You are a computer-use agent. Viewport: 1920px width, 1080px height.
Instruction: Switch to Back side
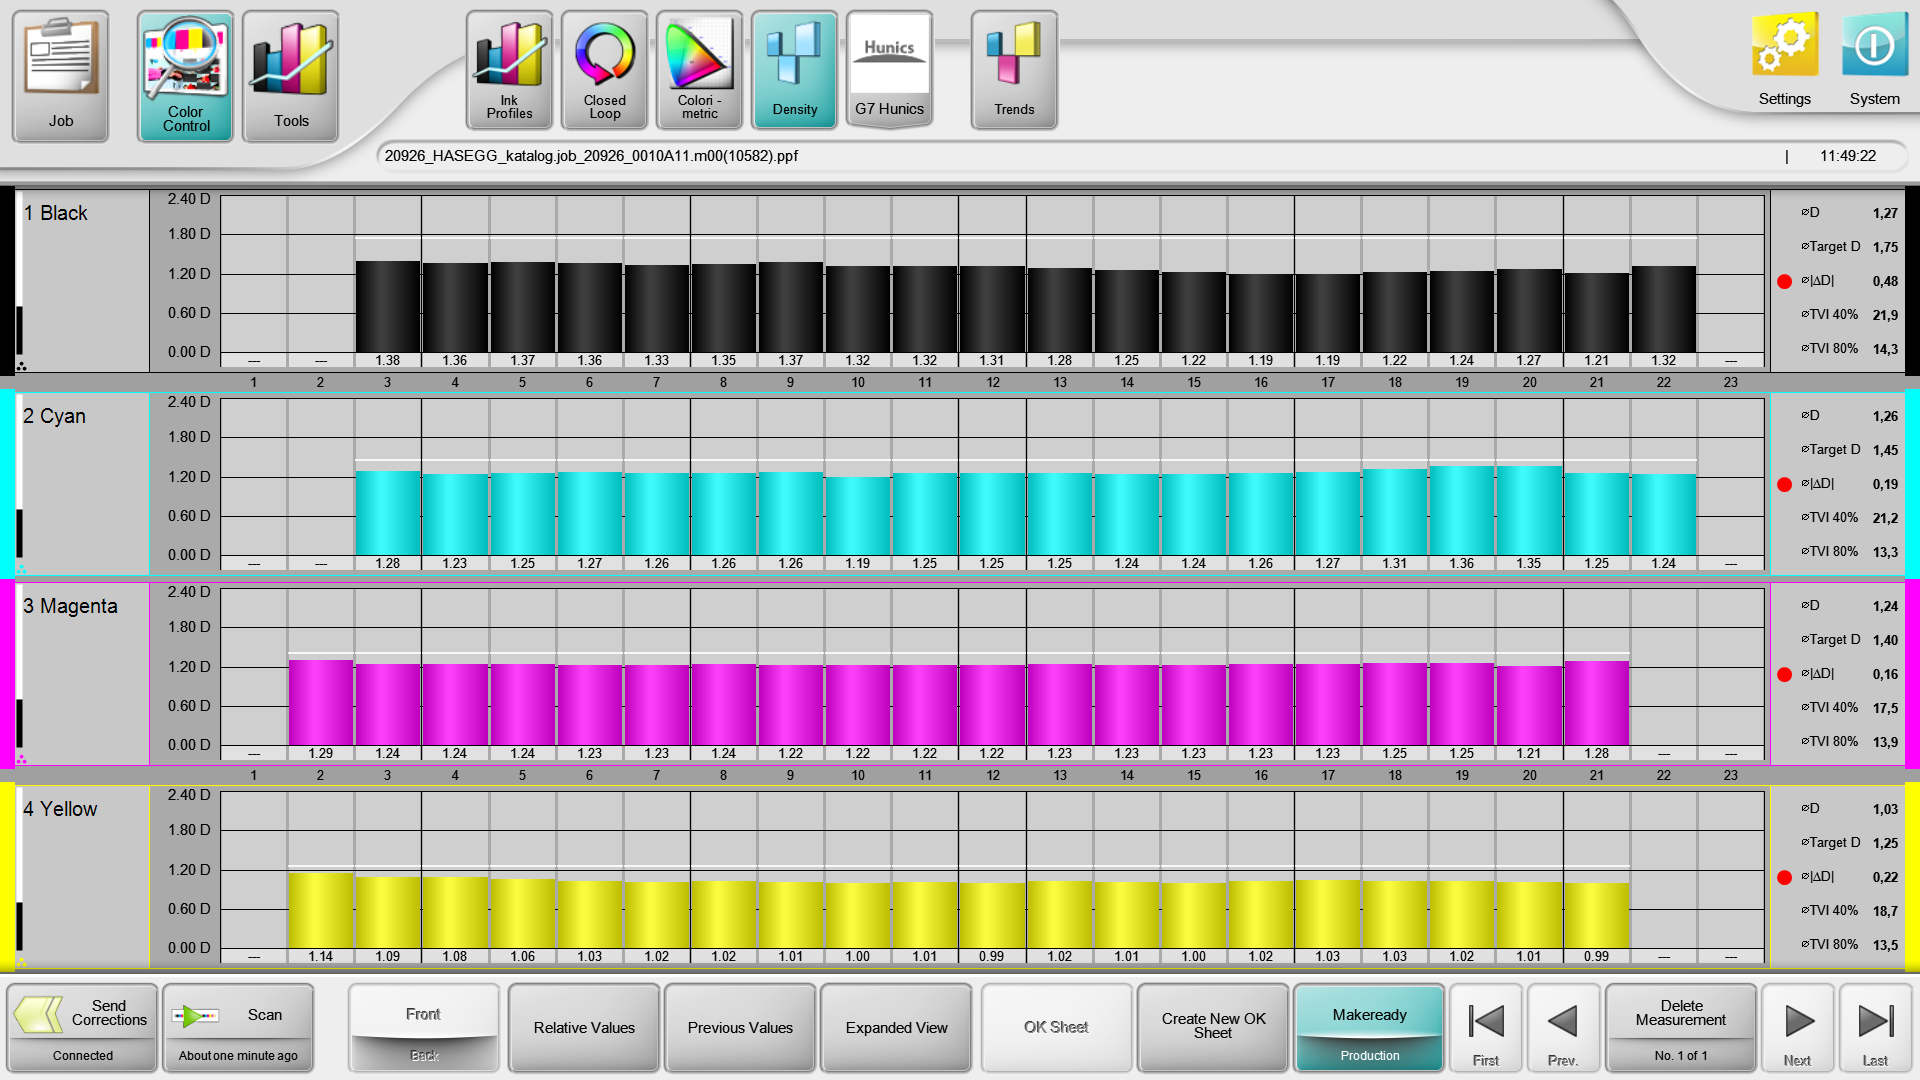point(423,1055)
